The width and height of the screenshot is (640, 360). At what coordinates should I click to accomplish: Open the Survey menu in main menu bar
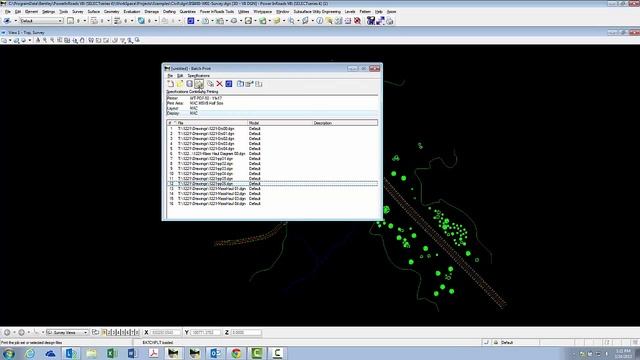78,11
